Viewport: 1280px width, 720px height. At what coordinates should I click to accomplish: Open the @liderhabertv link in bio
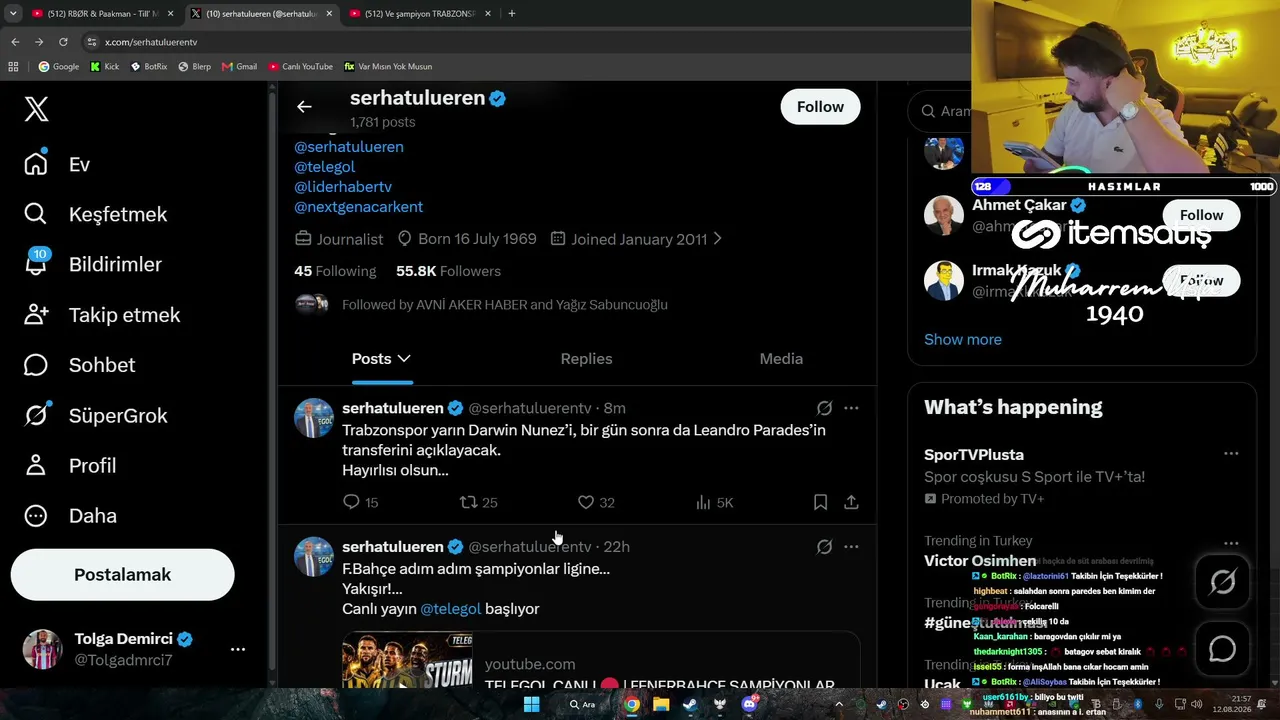[343, 187]
